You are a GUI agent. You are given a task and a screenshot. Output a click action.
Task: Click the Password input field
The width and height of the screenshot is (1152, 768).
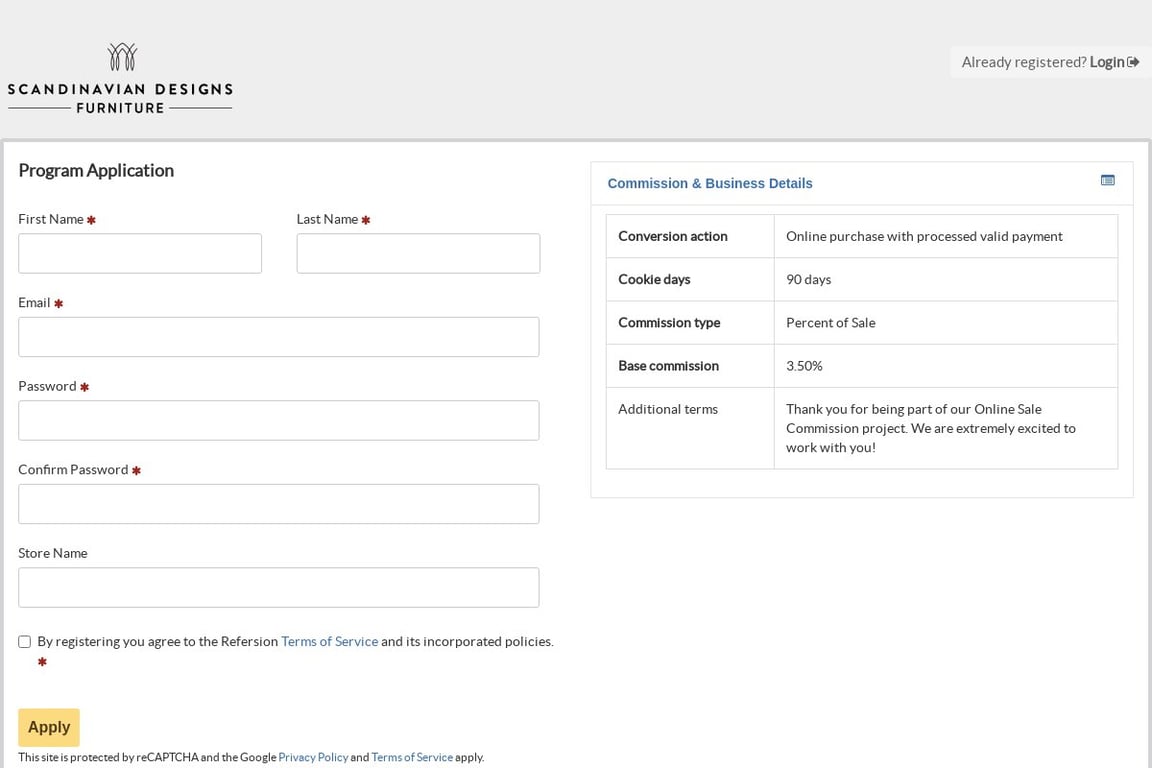tap(278, 420)
